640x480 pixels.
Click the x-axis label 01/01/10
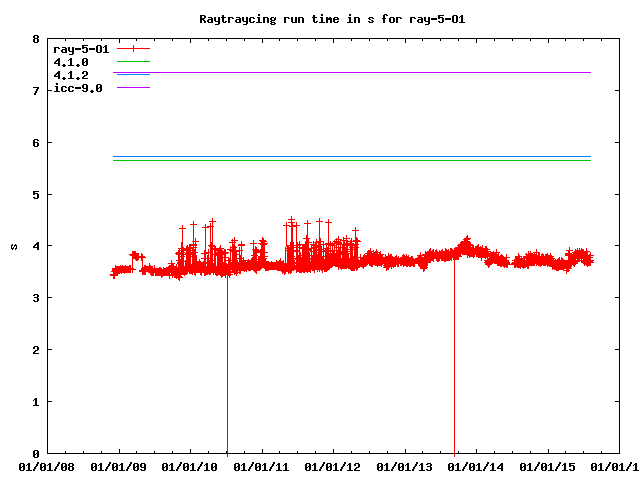pyautogui.click(x=190, y=466)
